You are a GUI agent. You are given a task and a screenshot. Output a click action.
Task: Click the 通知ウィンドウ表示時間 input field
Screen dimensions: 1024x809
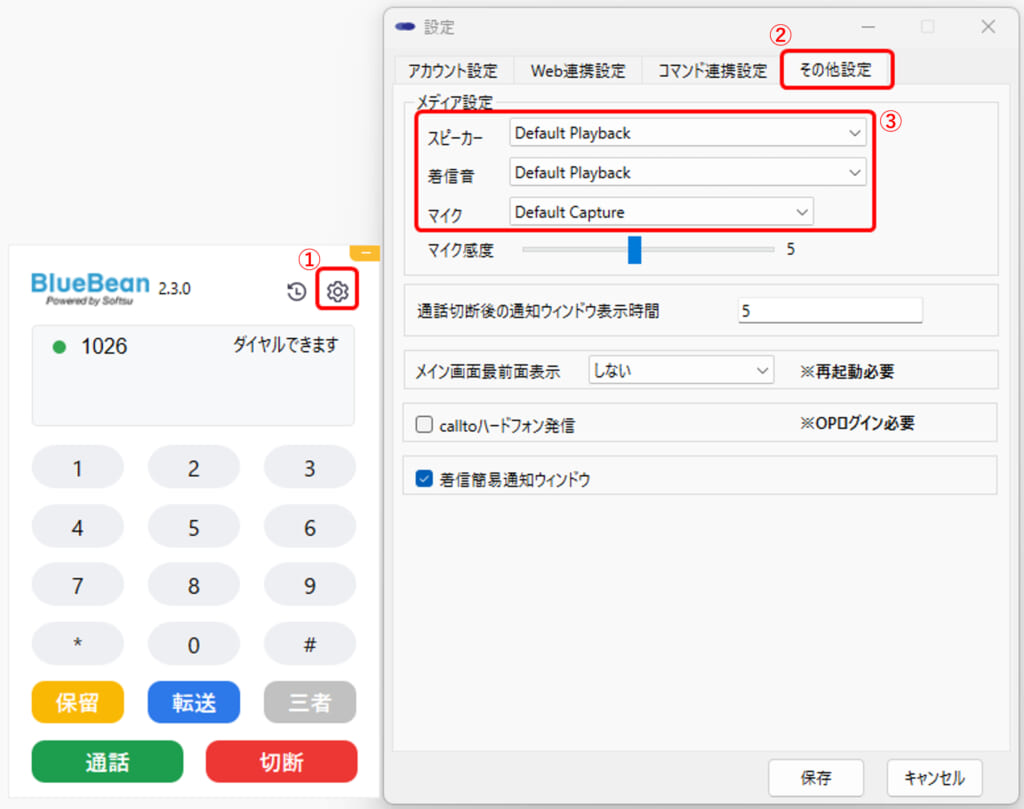click(829, 311)
